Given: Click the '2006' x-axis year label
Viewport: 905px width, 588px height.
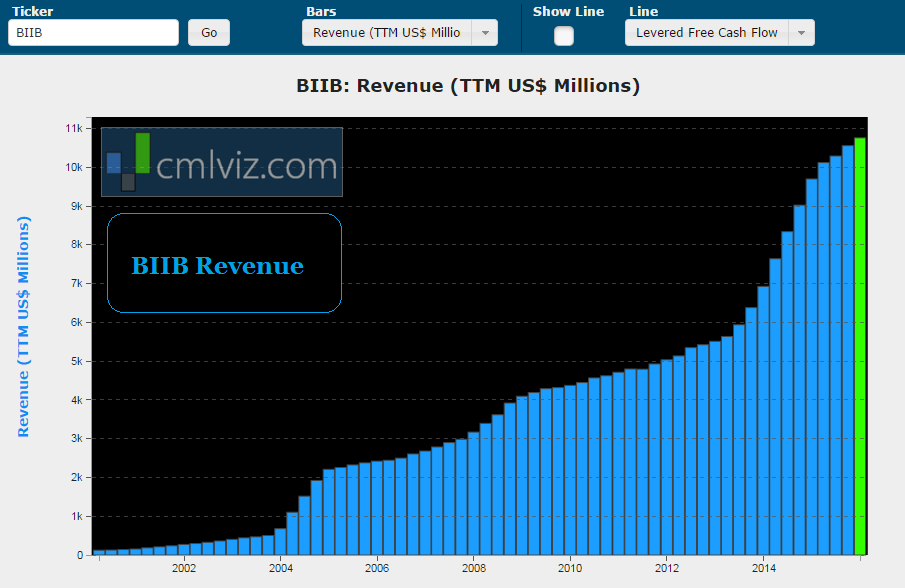Looking at the screenshot, I should tap(377, 568).
